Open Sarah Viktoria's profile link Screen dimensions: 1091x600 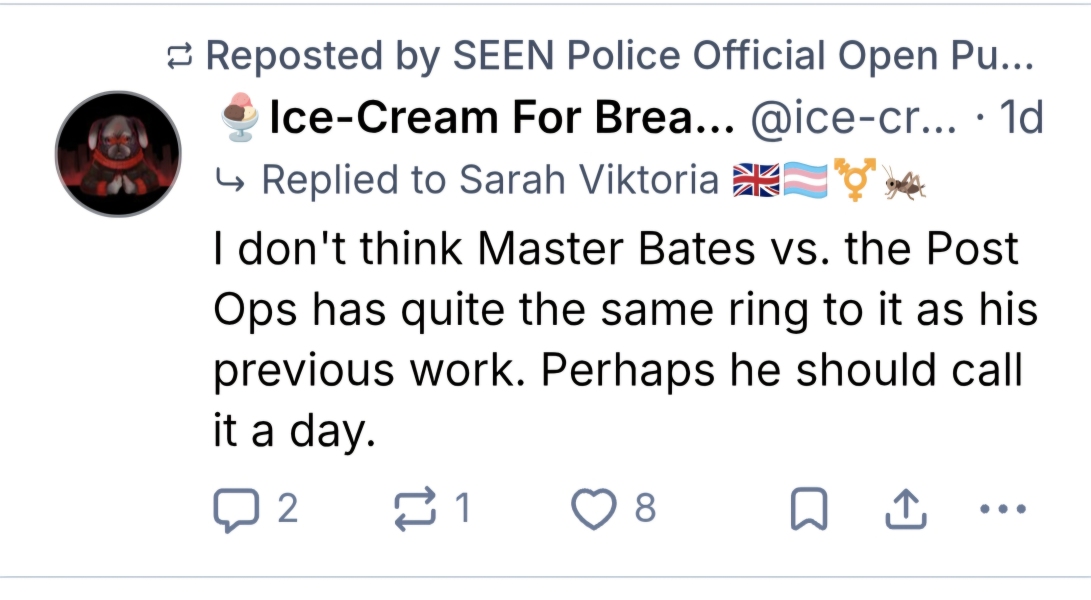pos(620,180)
